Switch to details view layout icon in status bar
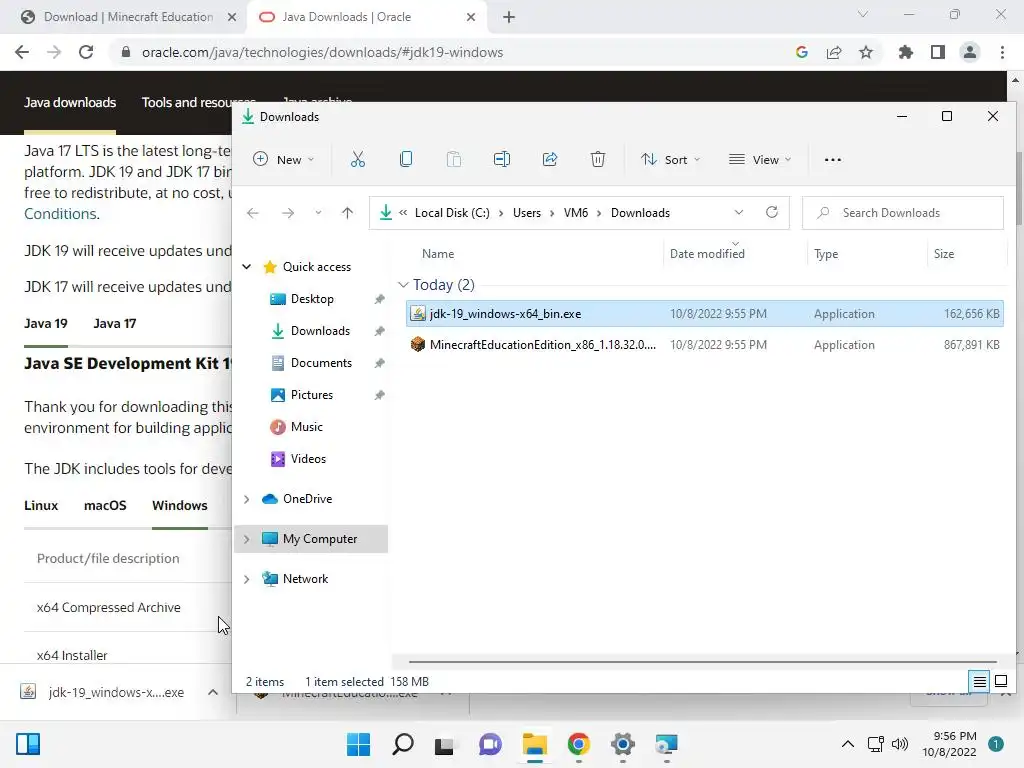 pyautogui.click(x=980, y=682)
